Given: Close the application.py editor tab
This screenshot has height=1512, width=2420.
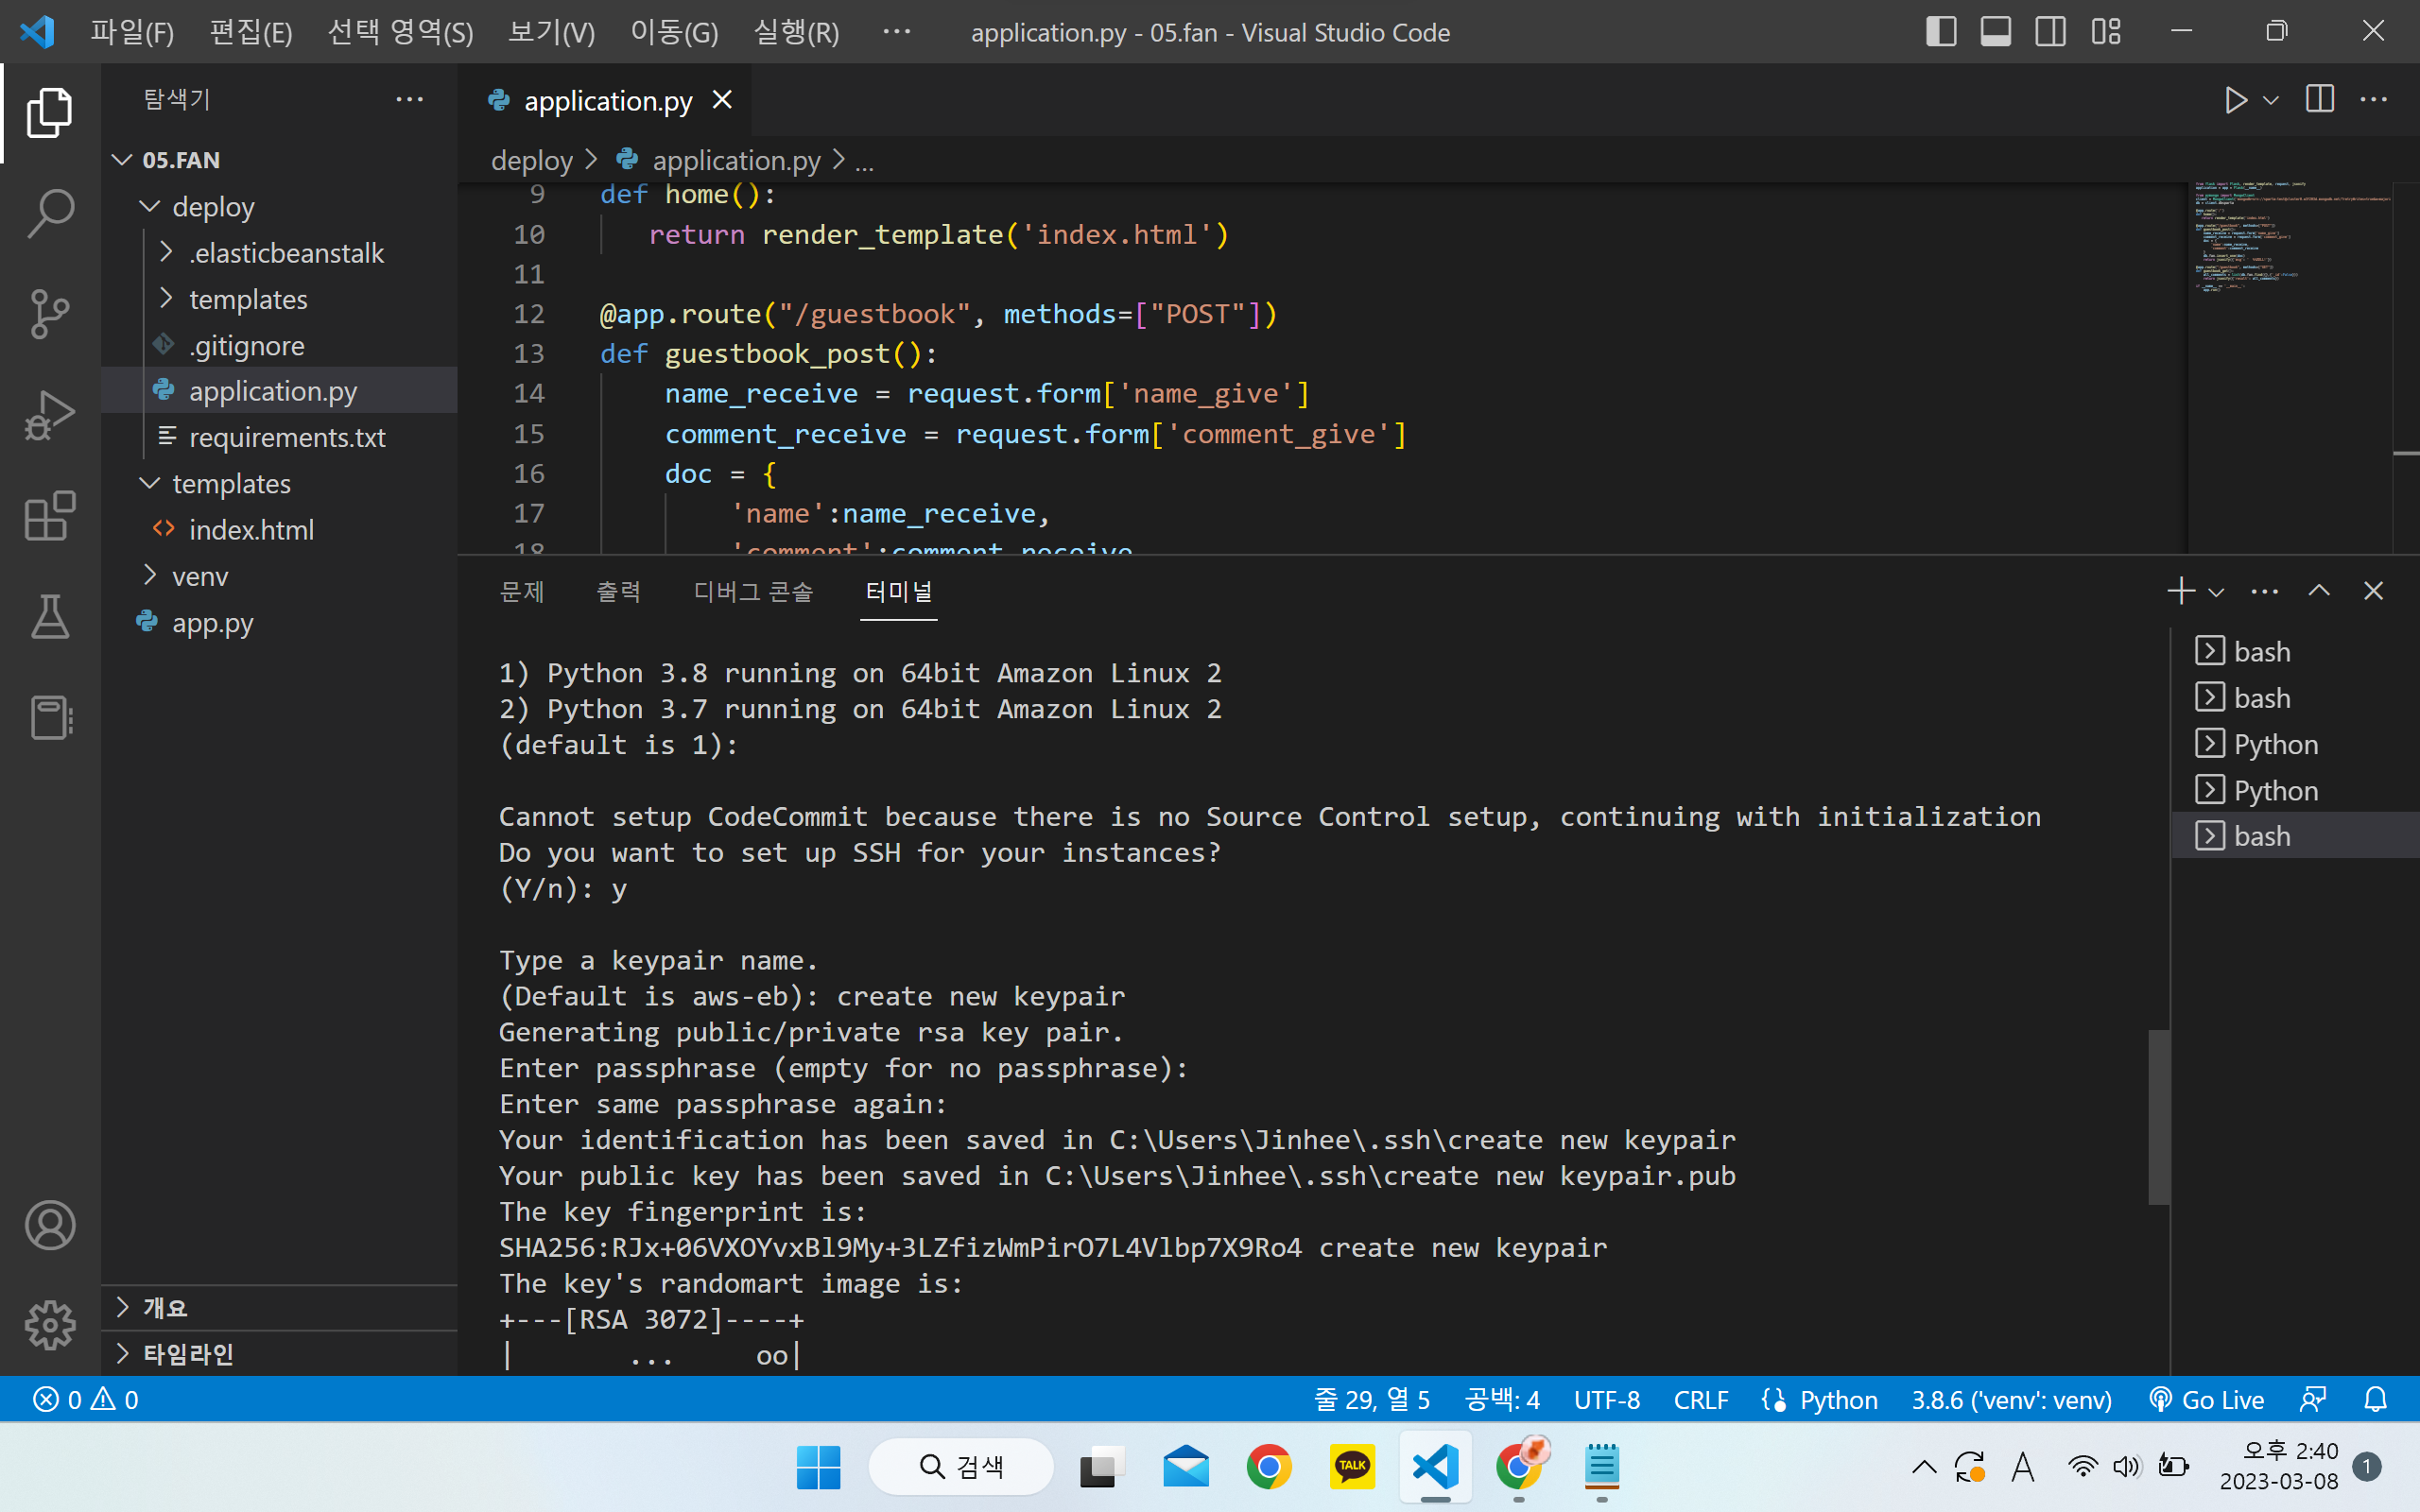Looking at the screenshot, I should click(722, 100).
